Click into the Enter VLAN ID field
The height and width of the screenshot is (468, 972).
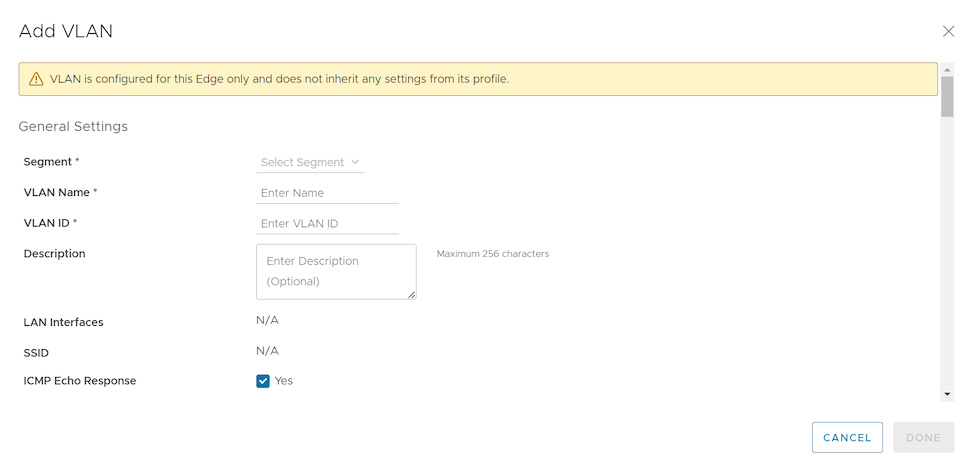[327, 224]
